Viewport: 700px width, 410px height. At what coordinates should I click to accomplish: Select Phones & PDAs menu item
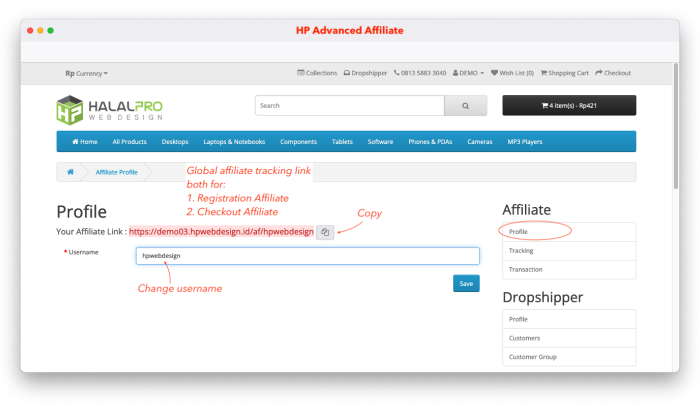click(430, 142)
